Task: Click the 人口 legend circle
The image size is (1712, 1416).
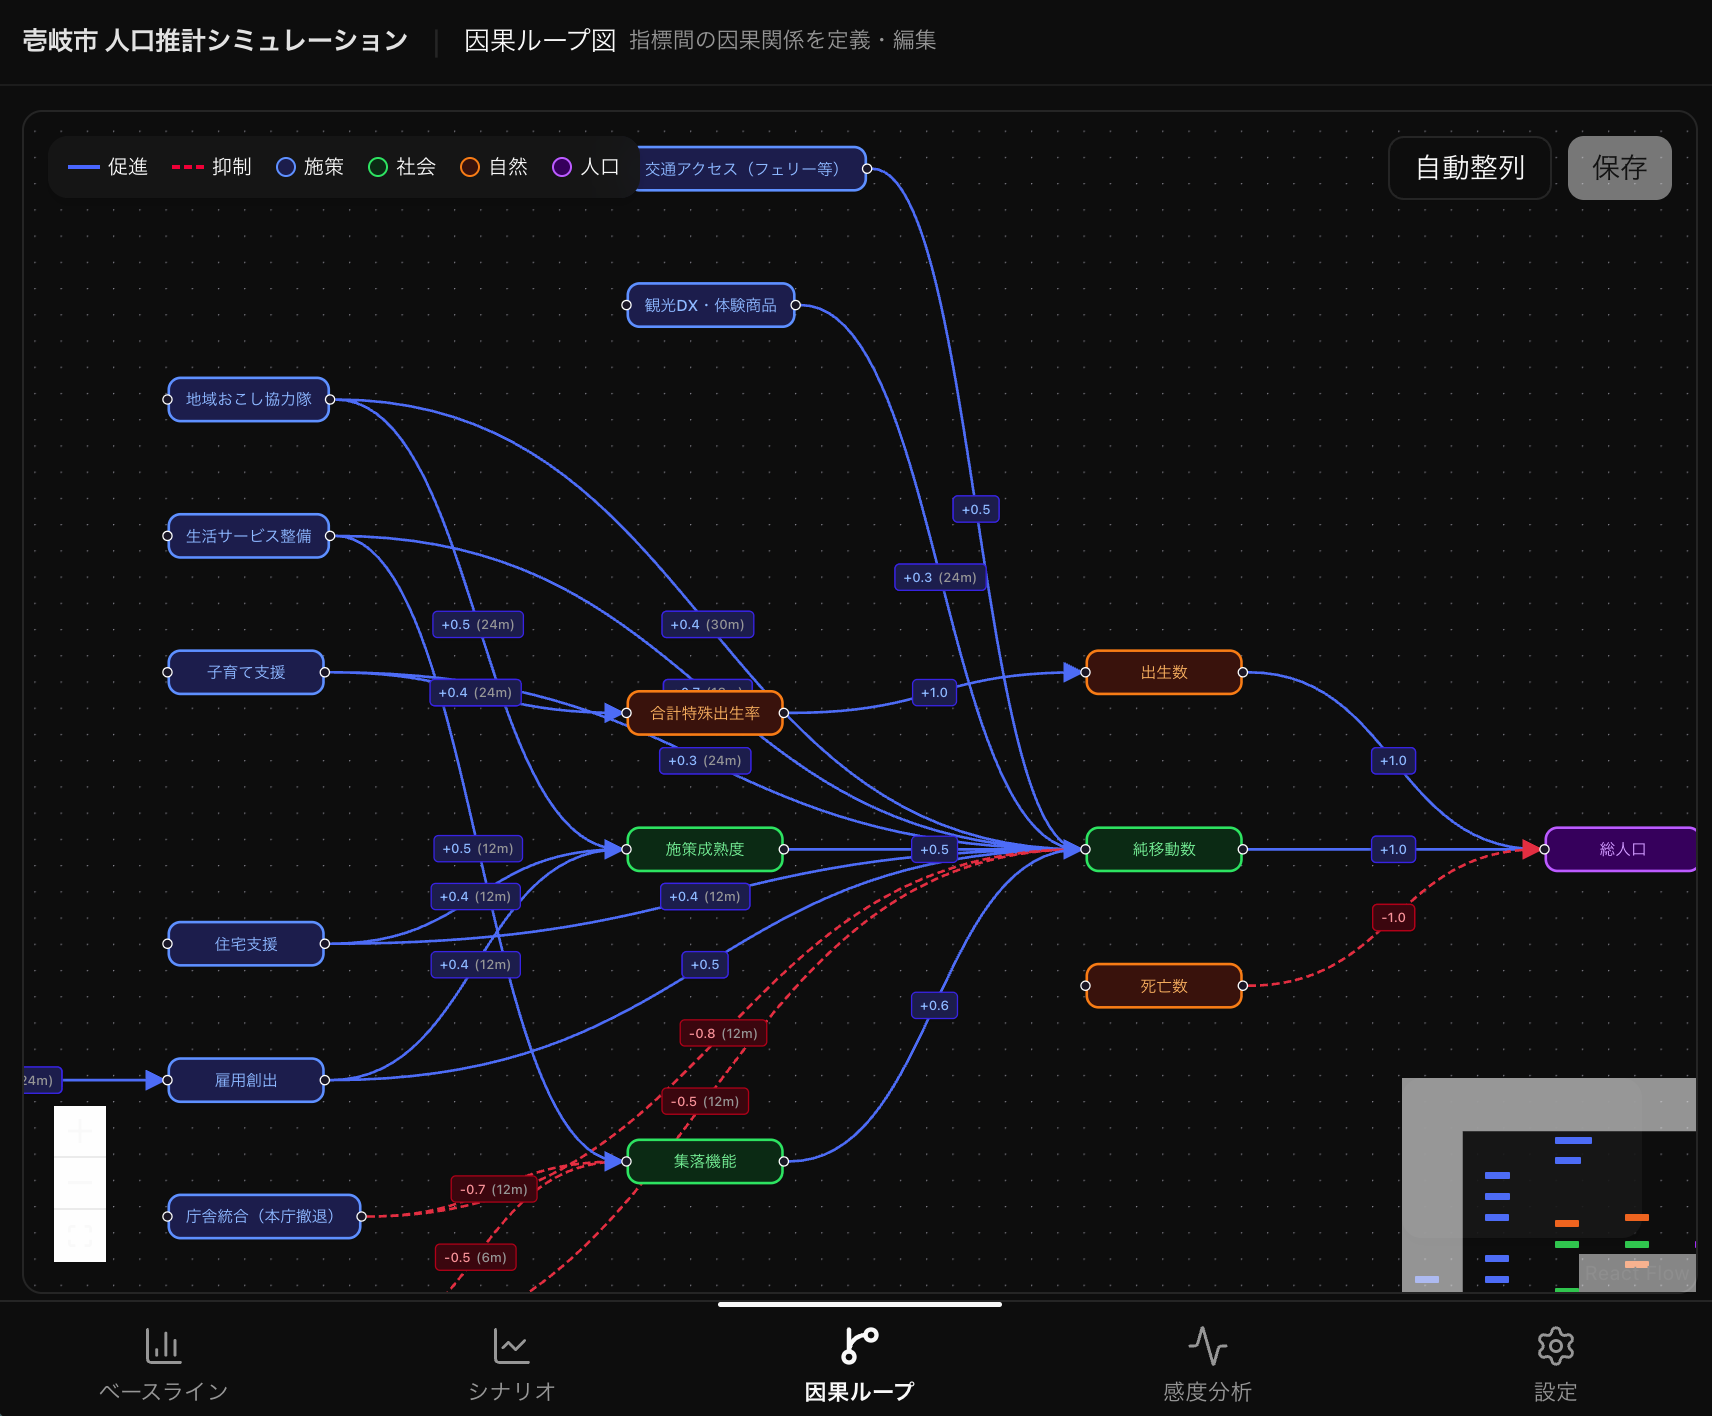Action: [x=562, y=167]
